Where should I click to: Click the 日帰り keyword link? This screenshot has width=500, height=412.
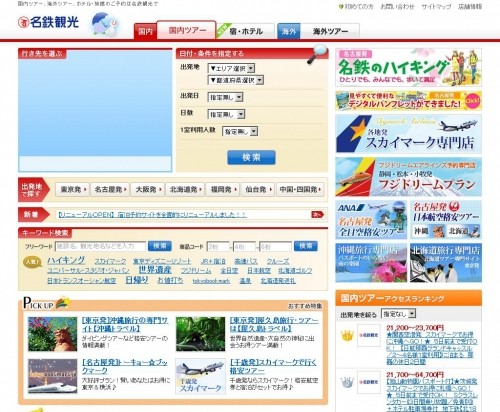point(137,280)
